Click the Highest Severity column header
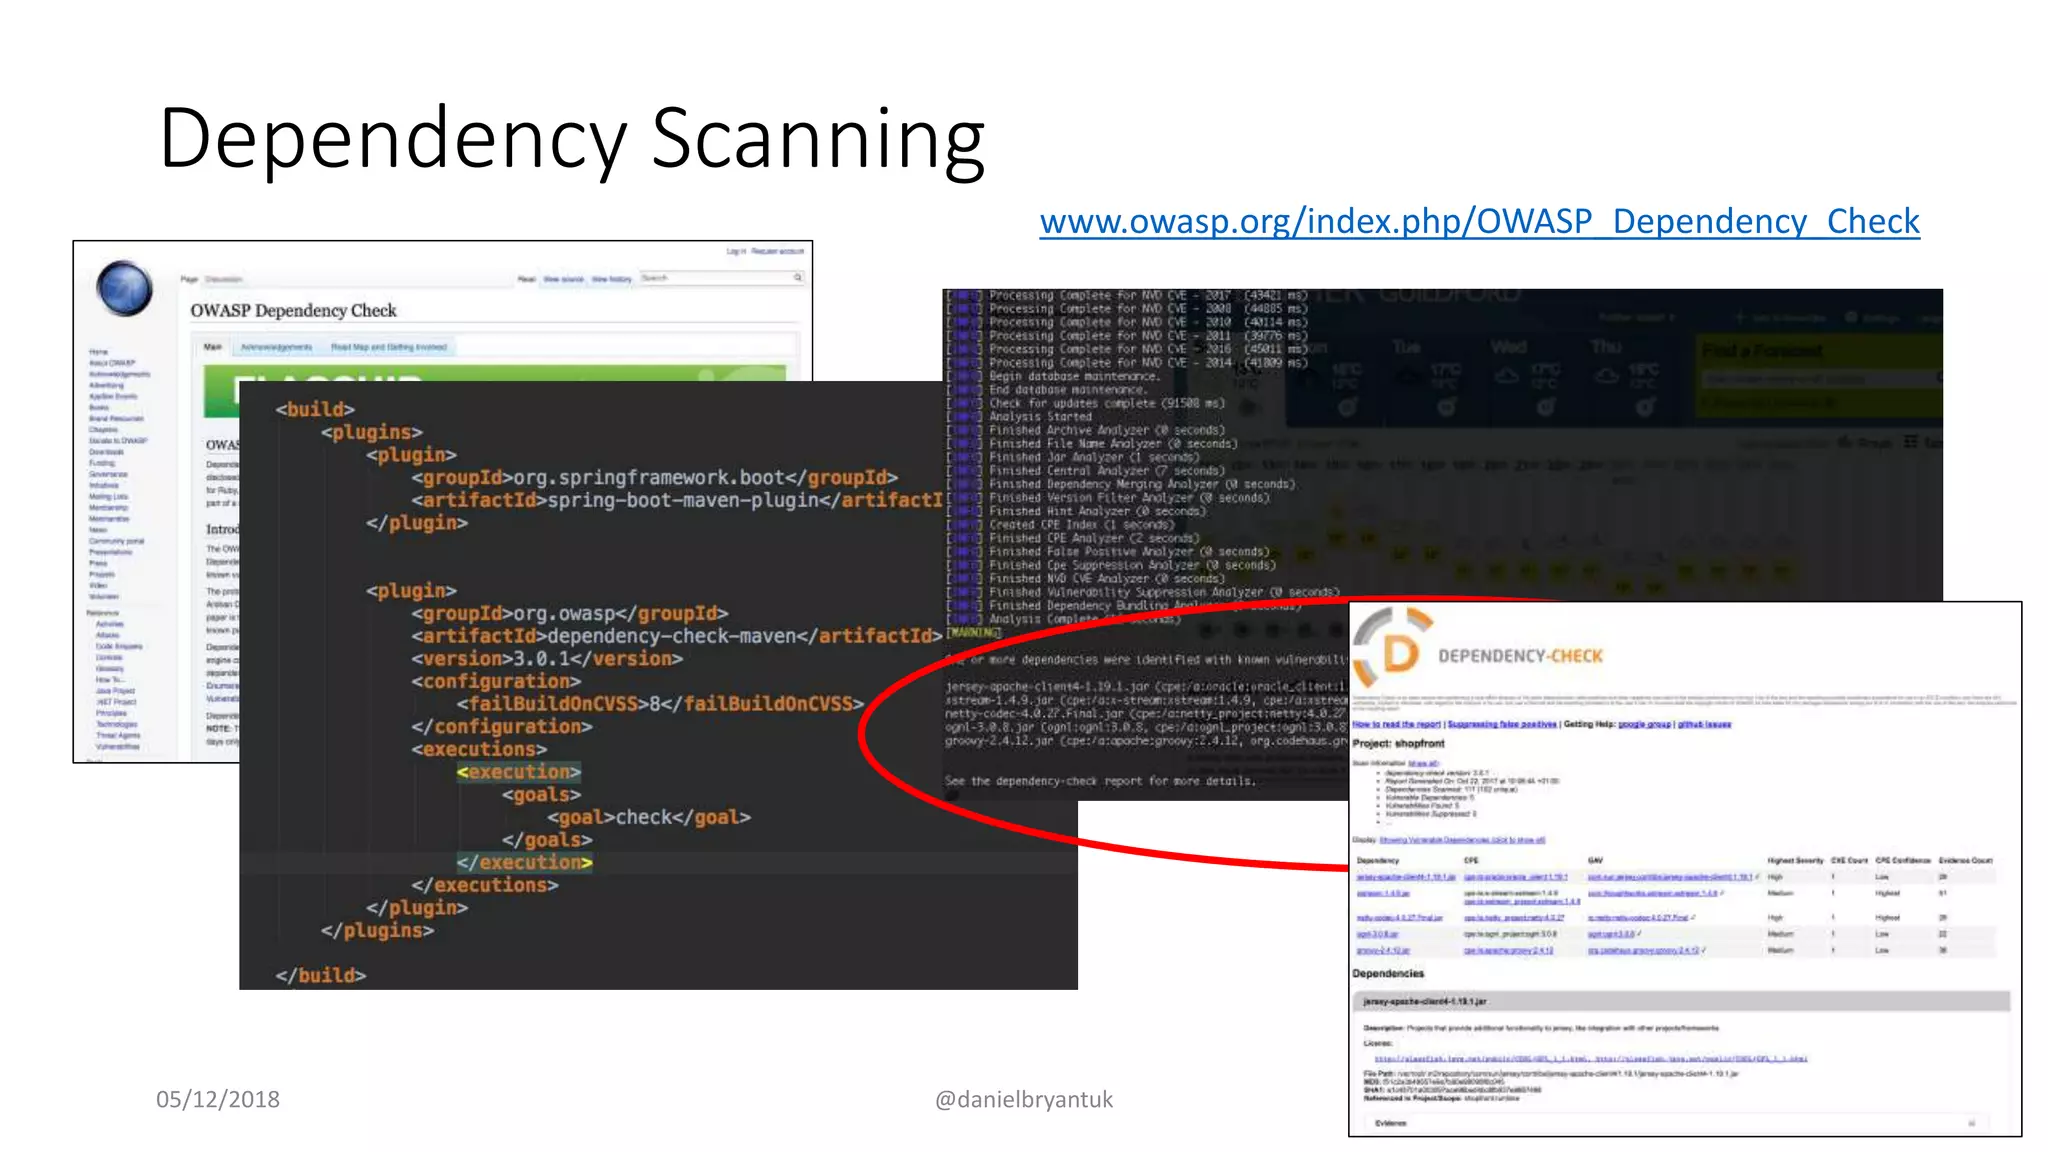Image resolution: width=2048 pixels, height=1152 pixels. [1795, 860]
